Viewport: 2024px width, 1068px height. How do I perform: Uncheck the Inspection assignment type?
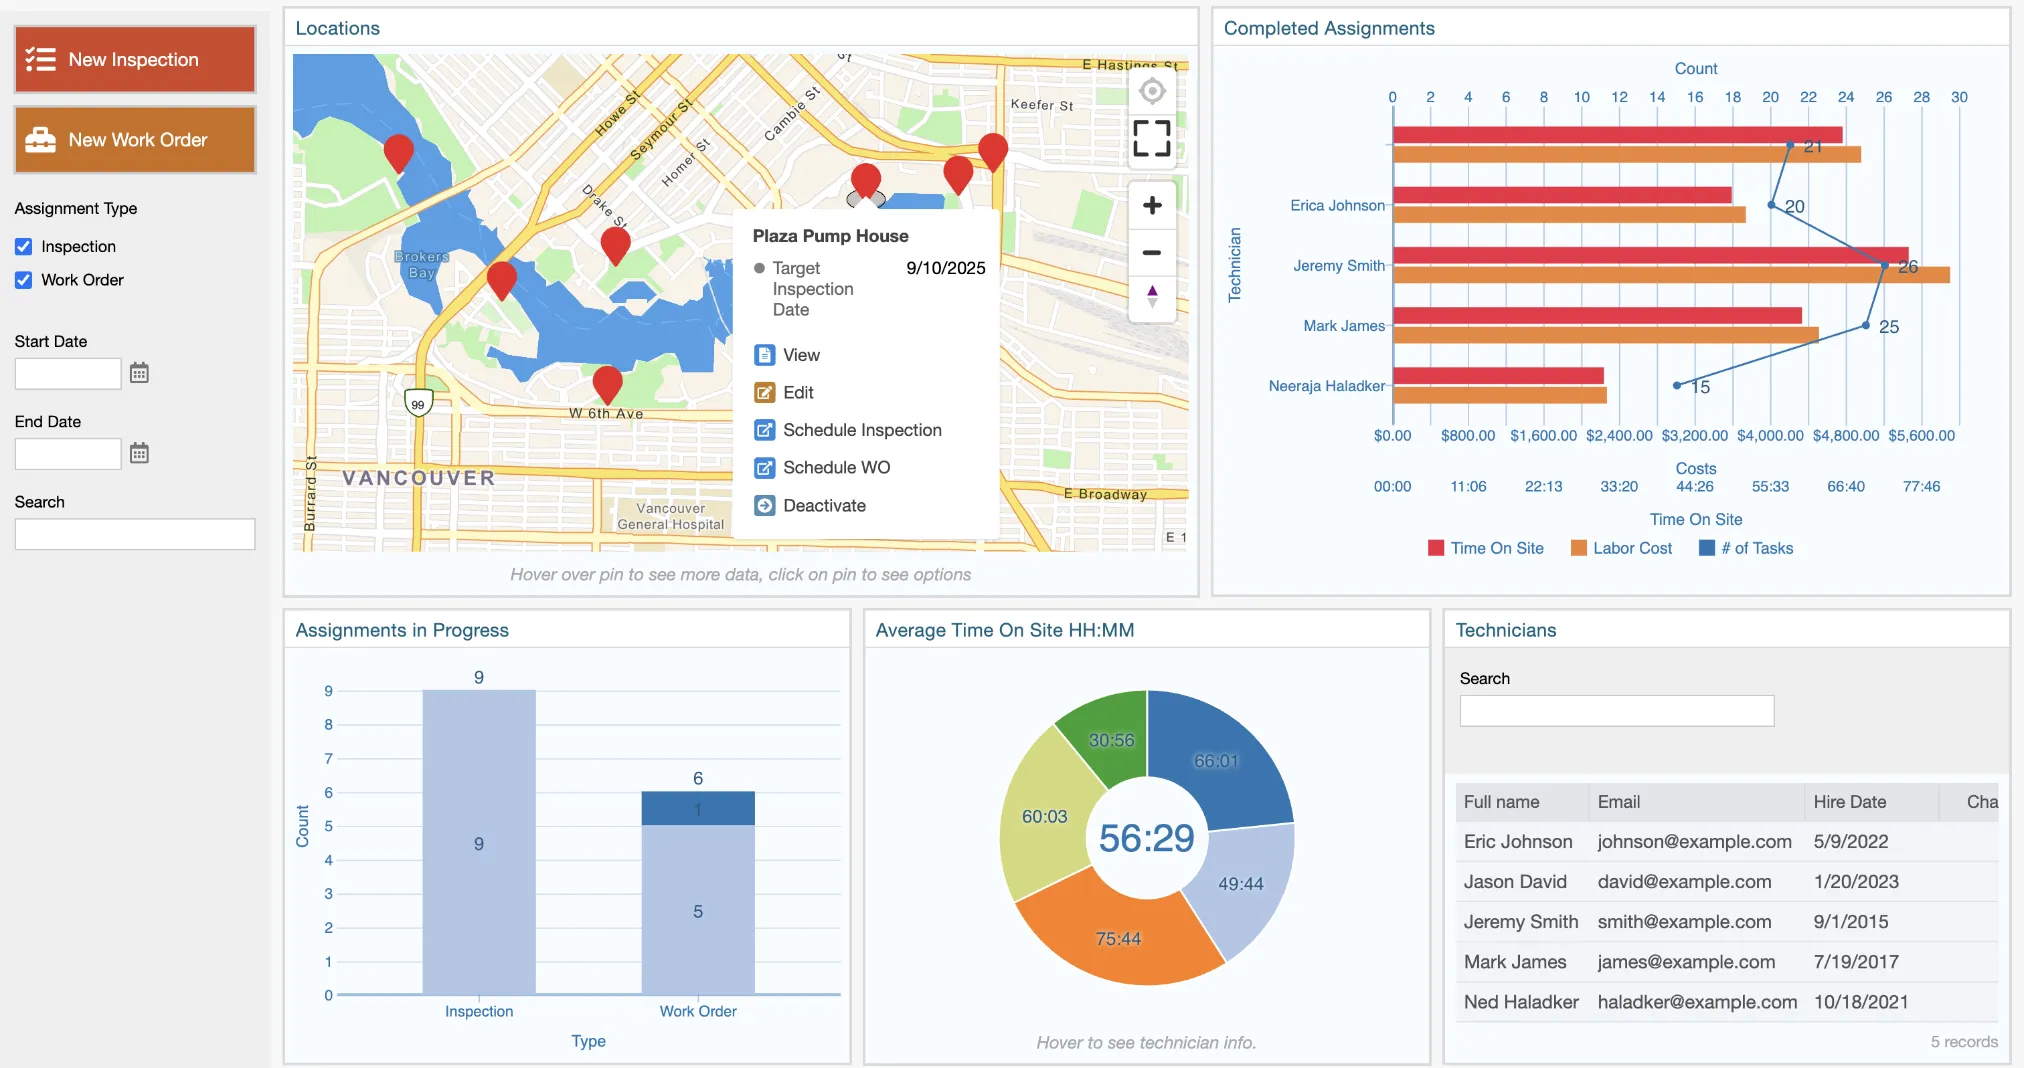coord(24,246)
